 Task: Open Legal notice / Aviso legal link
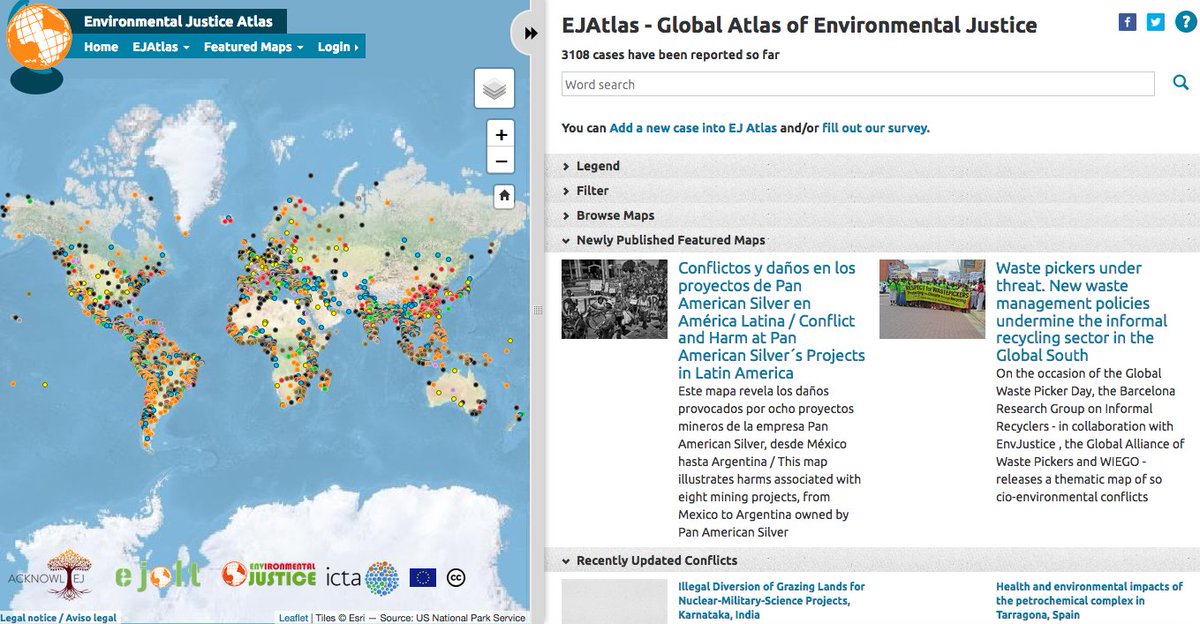pos(58,618)
